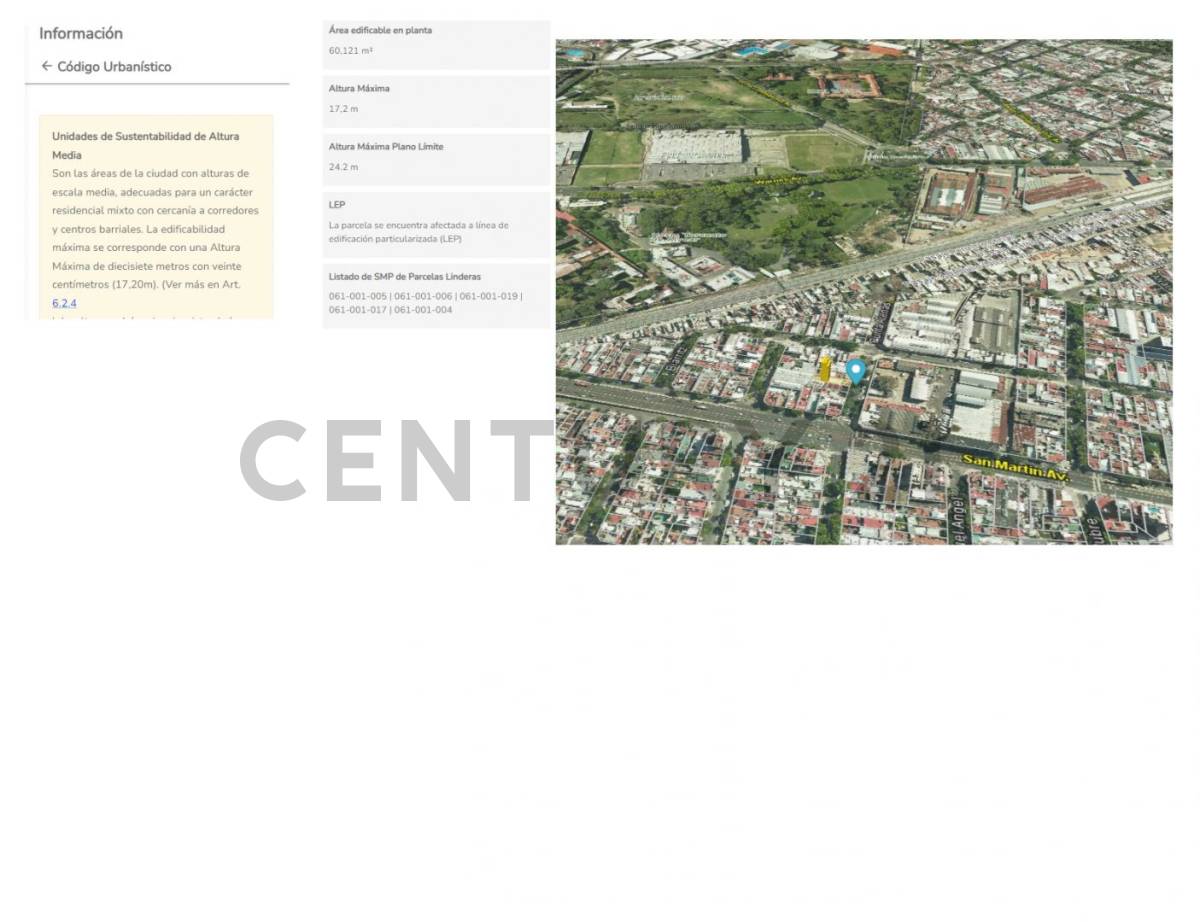Open Article 6.2.4 link
This screenshot has height=922, width=1200.
click(x=64, y=303)
